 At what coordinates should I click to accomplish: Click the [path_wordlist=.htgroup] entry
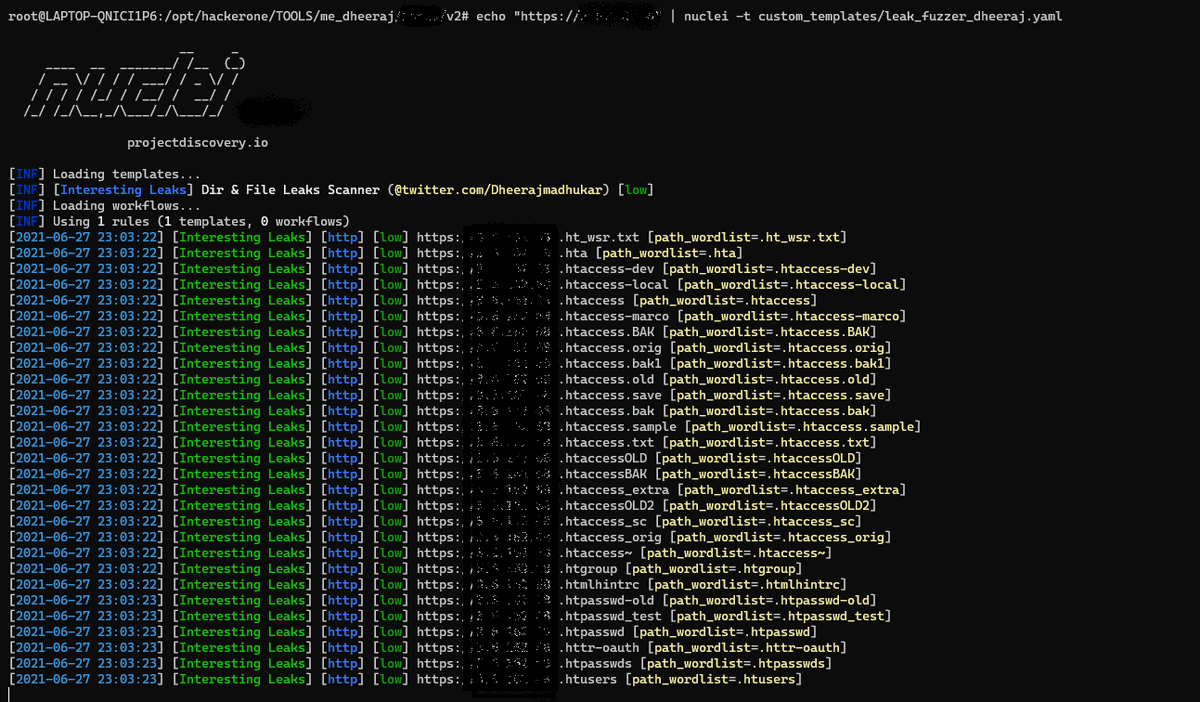point(715,569)
